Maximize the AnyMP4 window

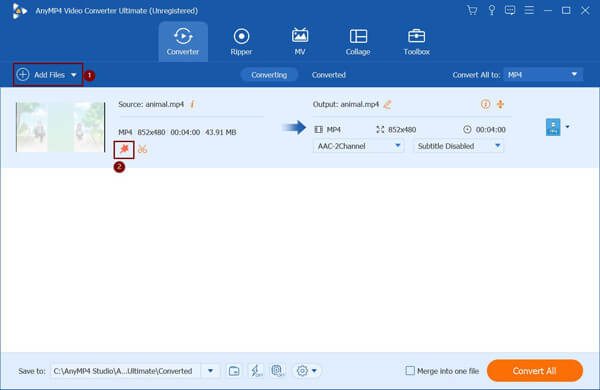pos(566,10)
